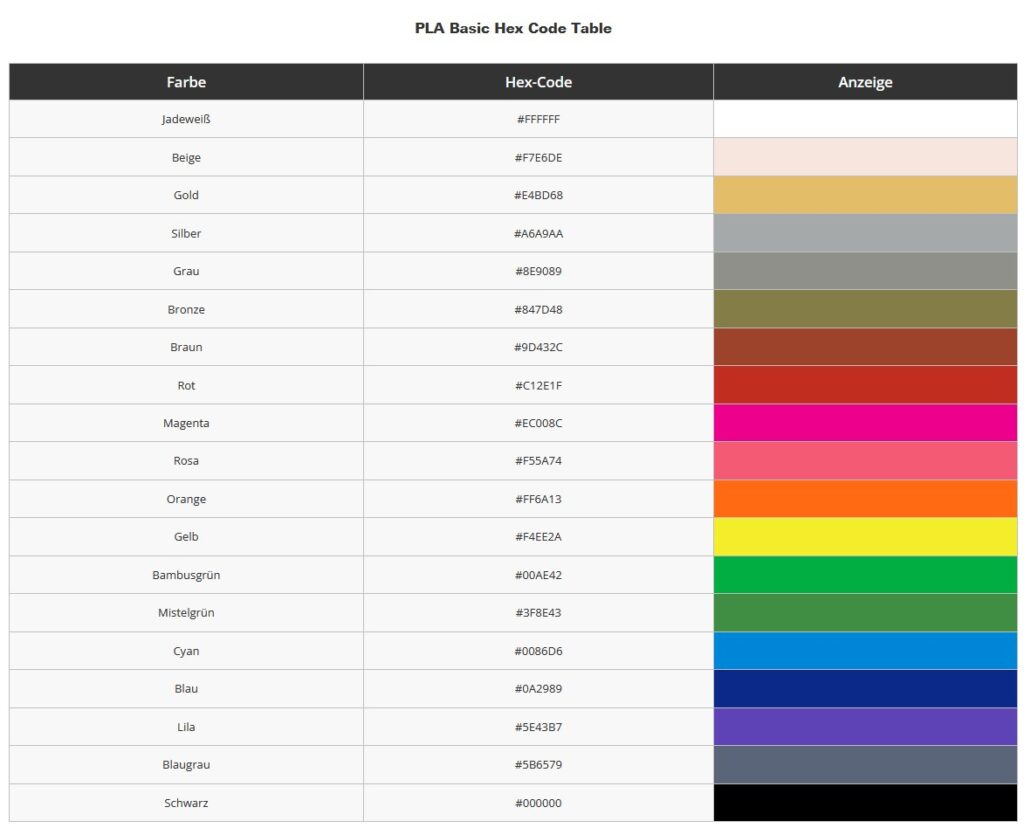Select hex code #3F8E43
The image size is (1024, 828).
[x=538, y=613]
